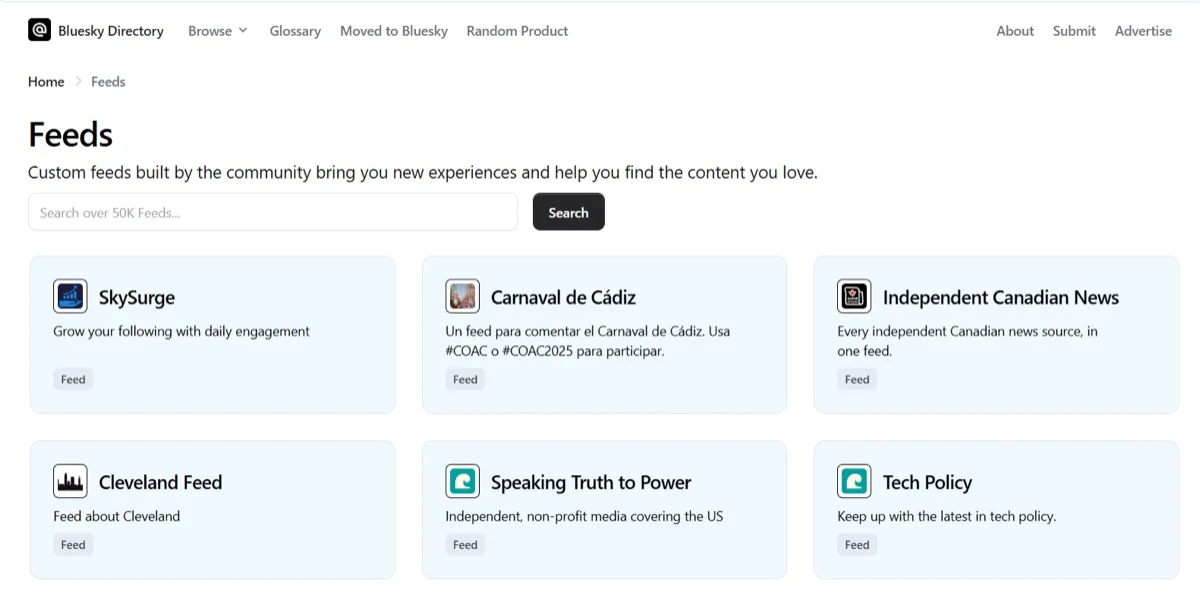
Task: Open the About page
Action: click(x=1015, y=31)
